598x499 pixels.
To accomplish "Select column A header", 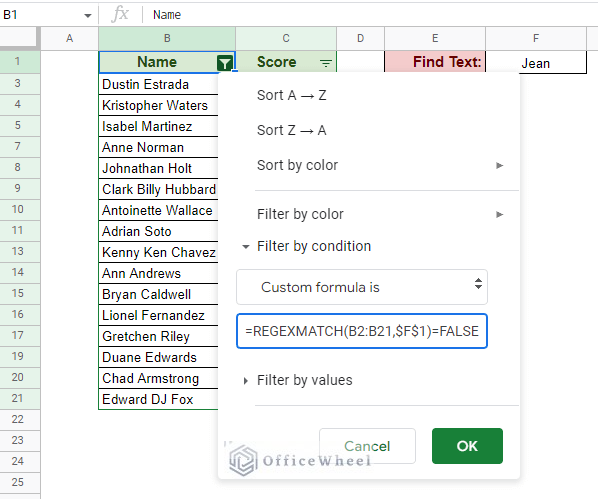I will 69,38.
